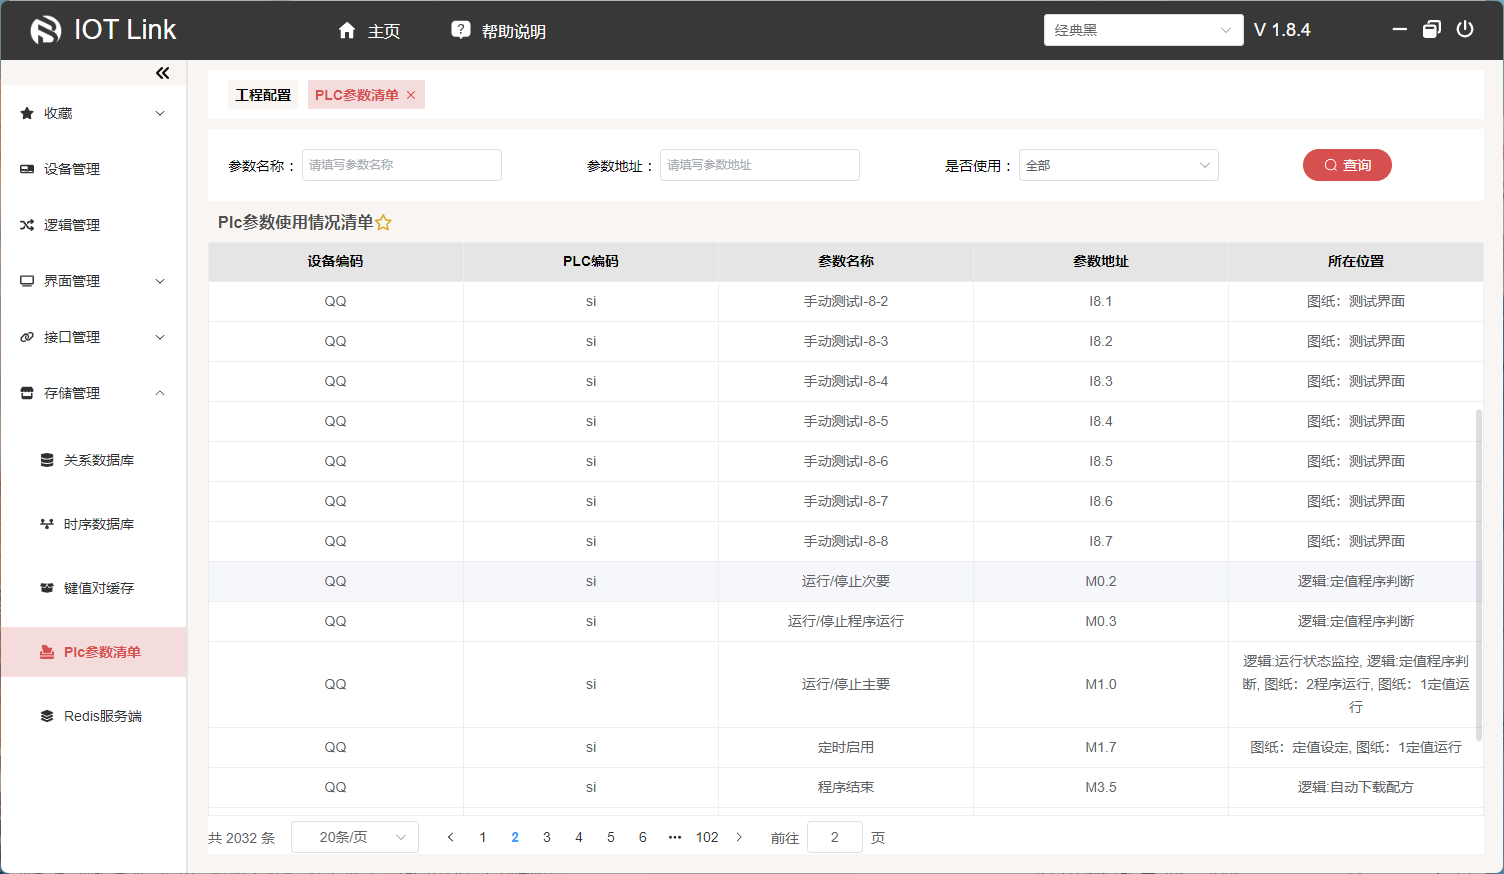The image size is (1504, 874).
Task: Select cell 手动测试I-8-2
Action: click(x=846, y=301)
